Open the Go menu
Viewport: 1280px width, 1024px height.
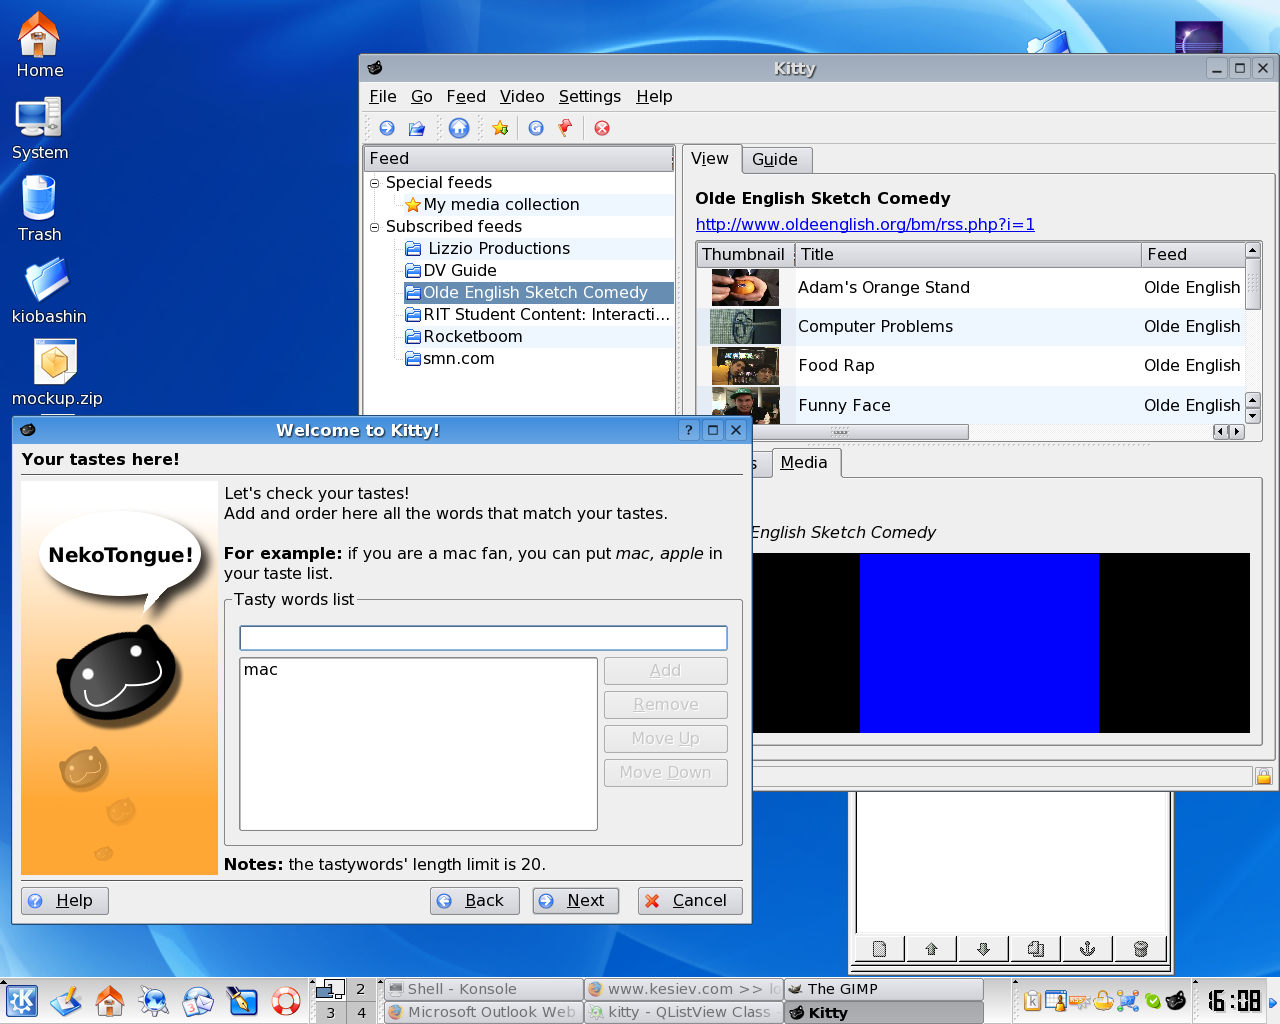point(422,96)
